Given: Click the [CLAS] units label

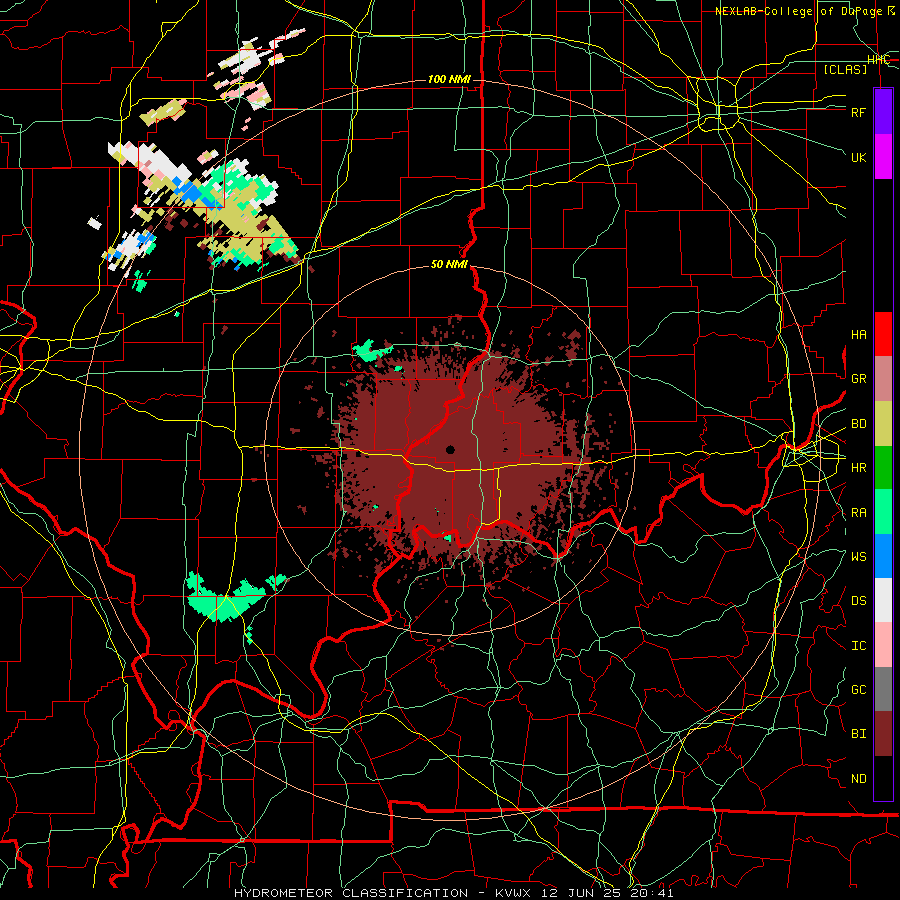Looking at the screenshot, I should coord(845,69).
